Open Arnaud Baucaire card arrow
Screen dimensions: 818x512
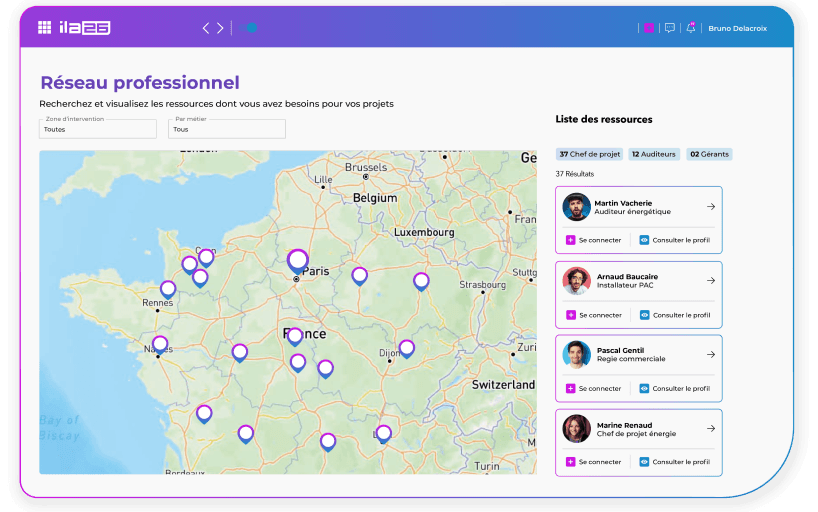pos(711,281)
